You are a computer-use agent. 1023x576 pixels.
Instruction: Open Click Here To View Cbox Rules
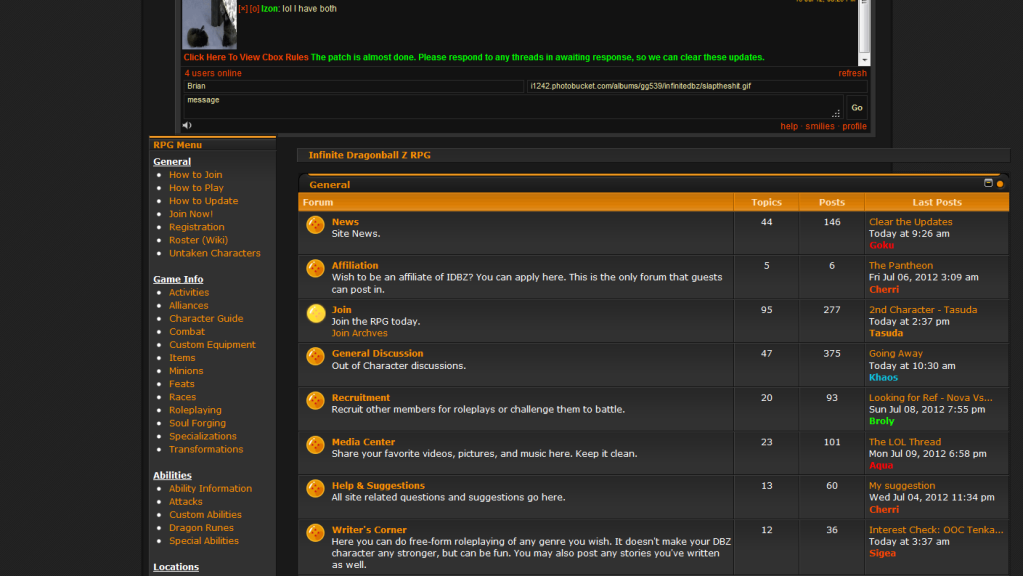[246, 57]
